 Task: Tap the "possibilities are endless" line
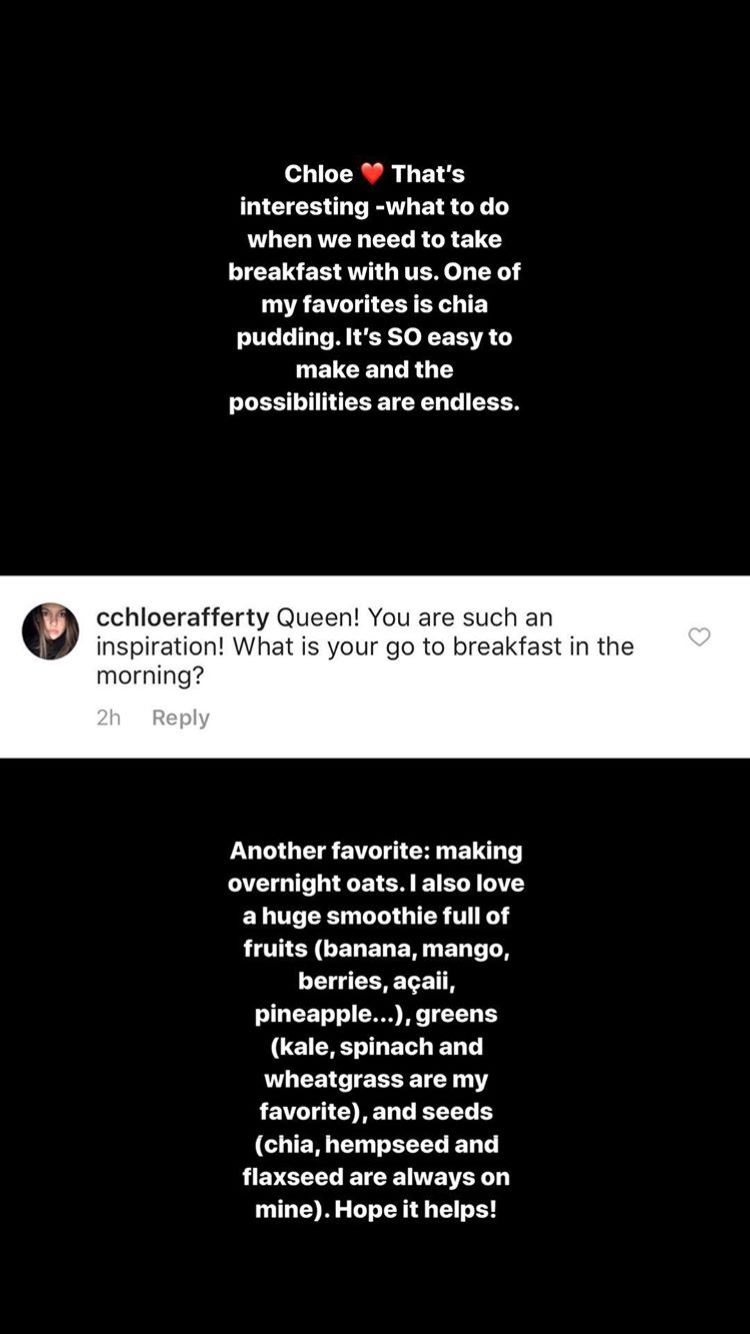click(375, 402)
